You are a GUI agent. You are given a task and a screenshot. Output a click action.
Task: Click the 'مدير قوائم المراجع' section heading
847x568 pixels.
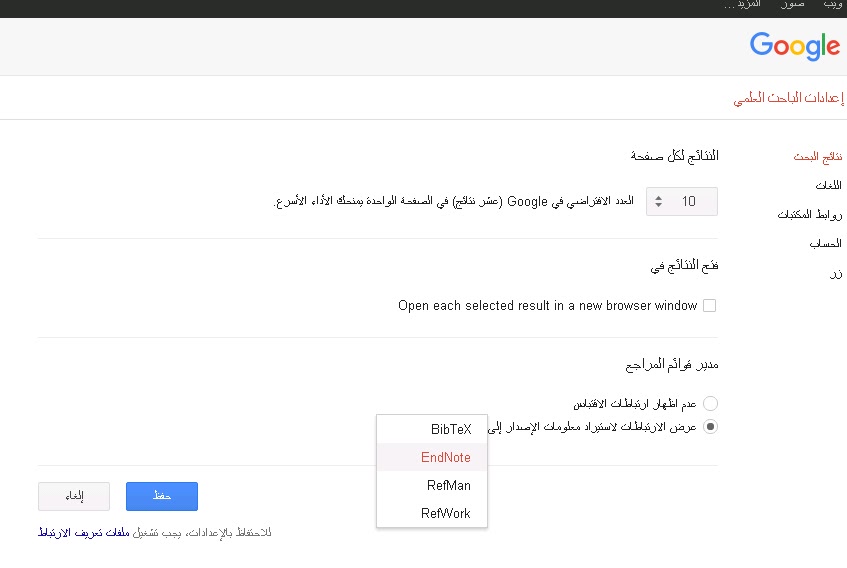point(672,365)
